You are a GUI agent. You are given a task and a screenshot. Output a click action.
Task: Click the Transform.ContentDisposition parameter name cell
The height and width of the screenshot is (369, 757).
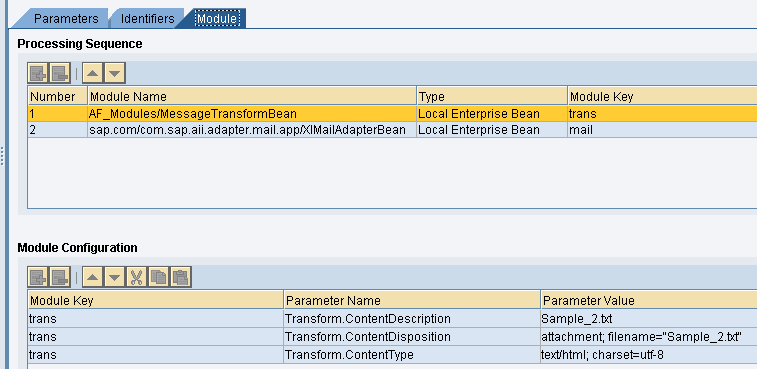click(412, 337)
